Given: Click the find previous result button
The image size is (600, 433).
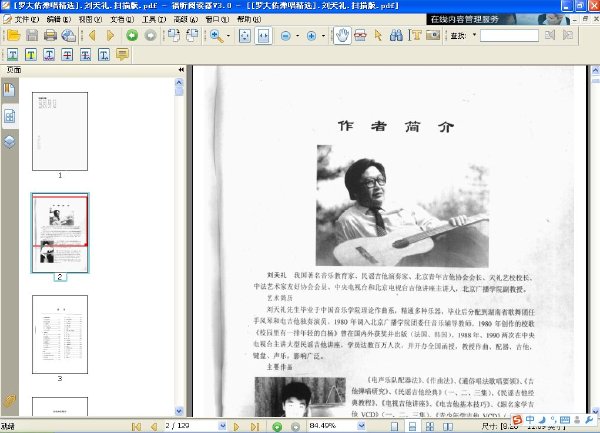Looking at the screenshot, I should point(550,36).
